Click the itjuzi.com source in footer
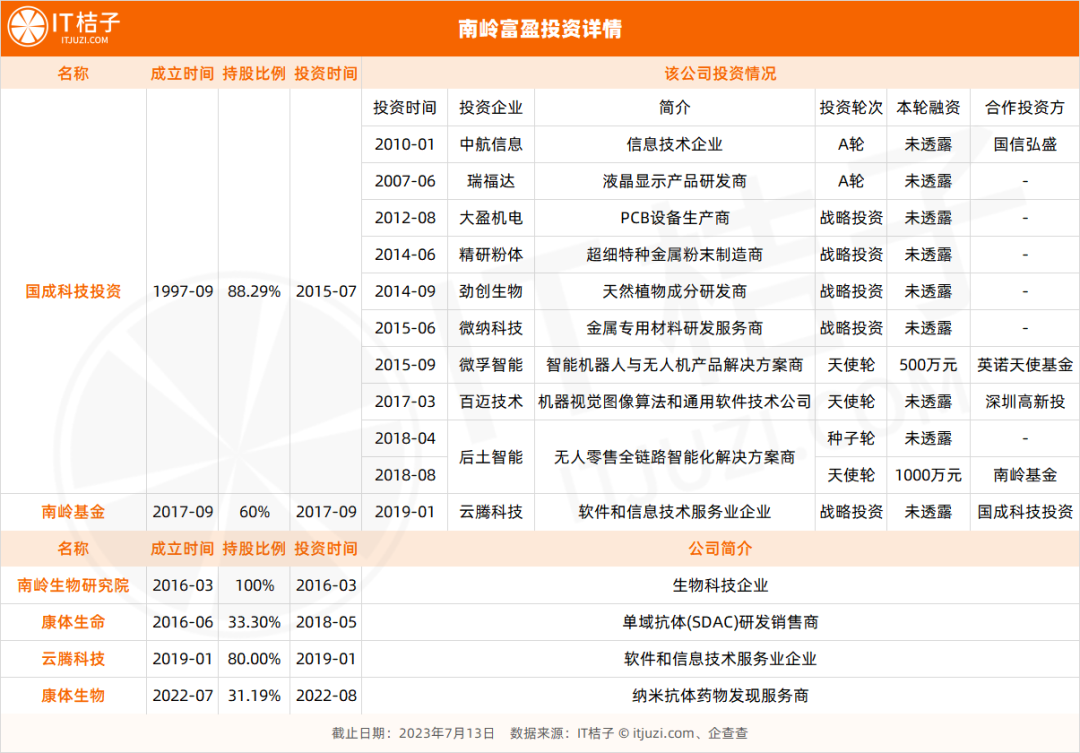The height and width of the screenshot is (753, 1080). 663,734
